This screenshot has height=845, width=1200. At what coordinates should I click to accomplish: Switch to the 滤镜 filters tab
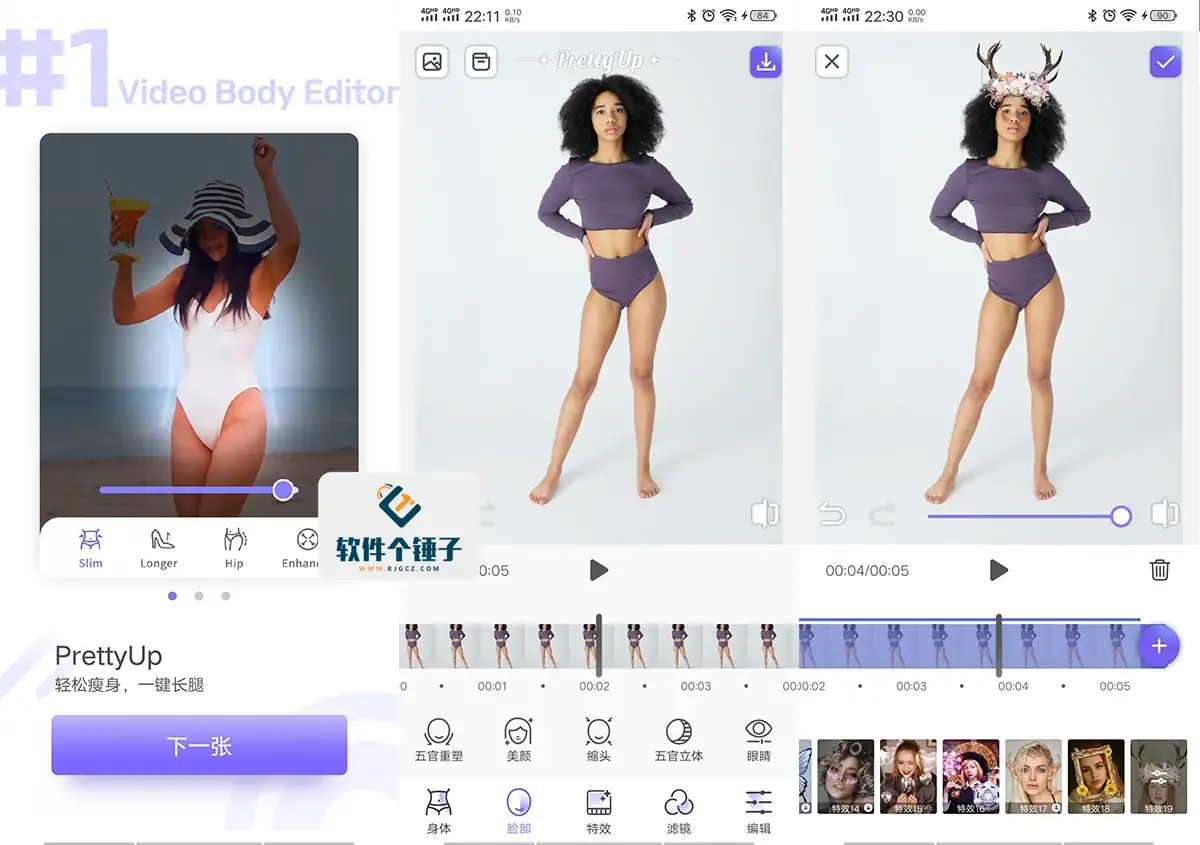pos(679,811)
